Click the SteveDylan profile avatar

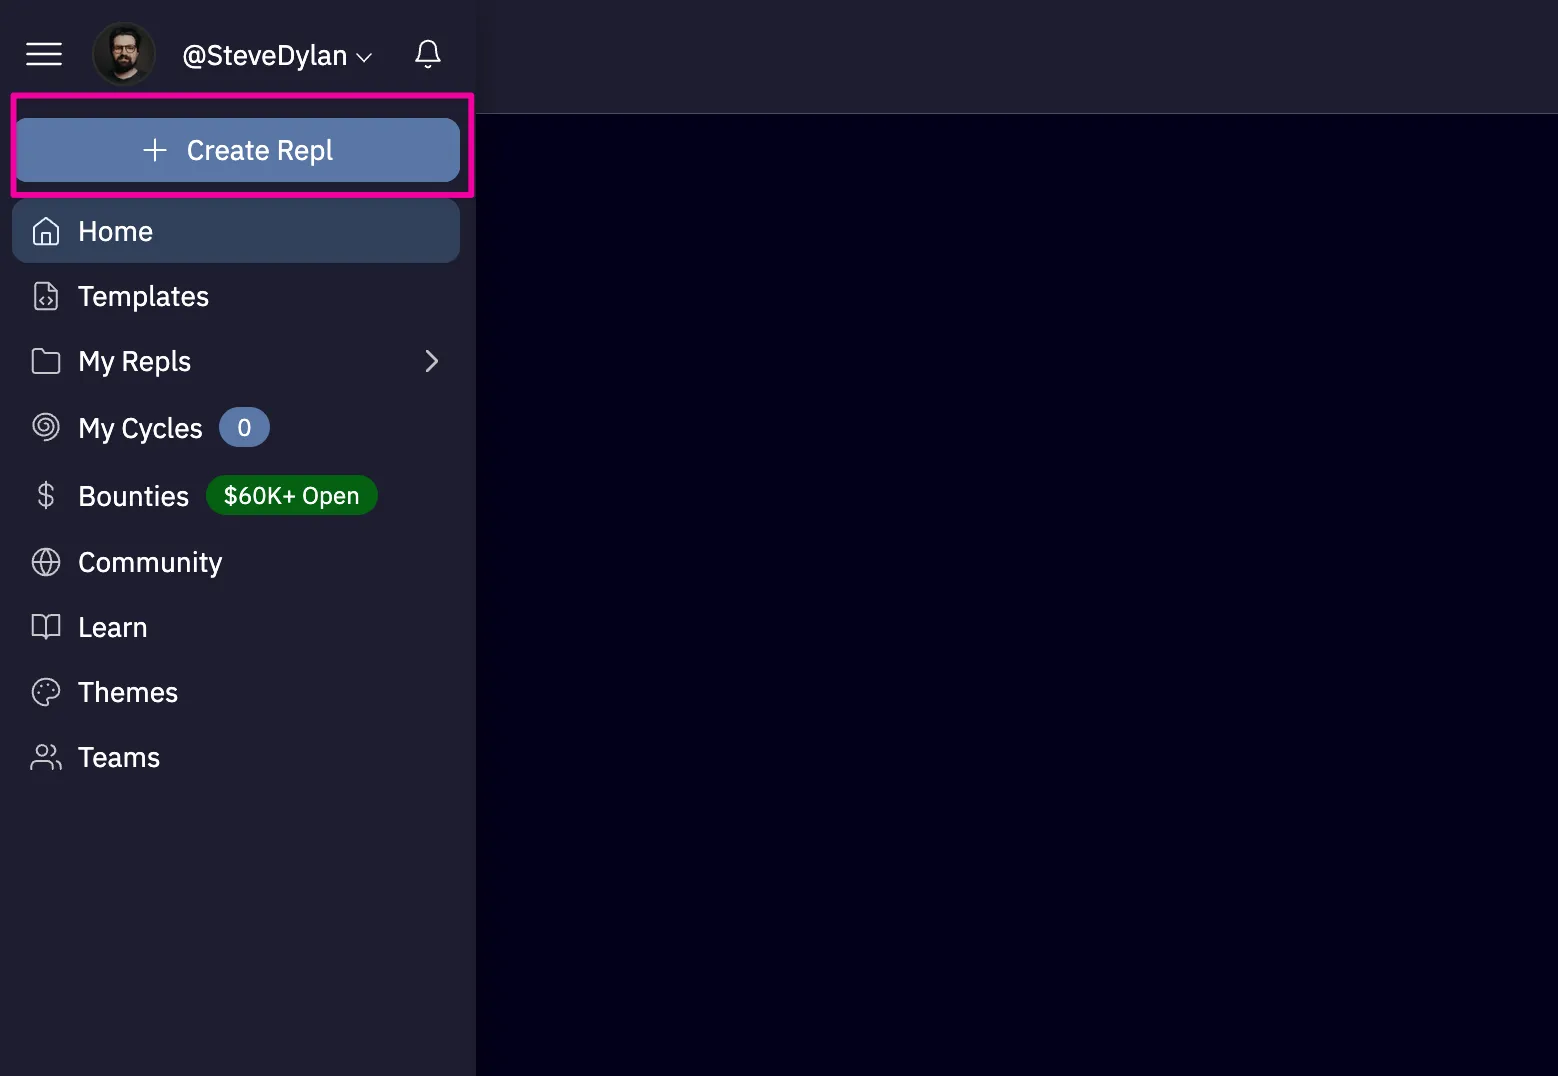[x=124, y=54]
